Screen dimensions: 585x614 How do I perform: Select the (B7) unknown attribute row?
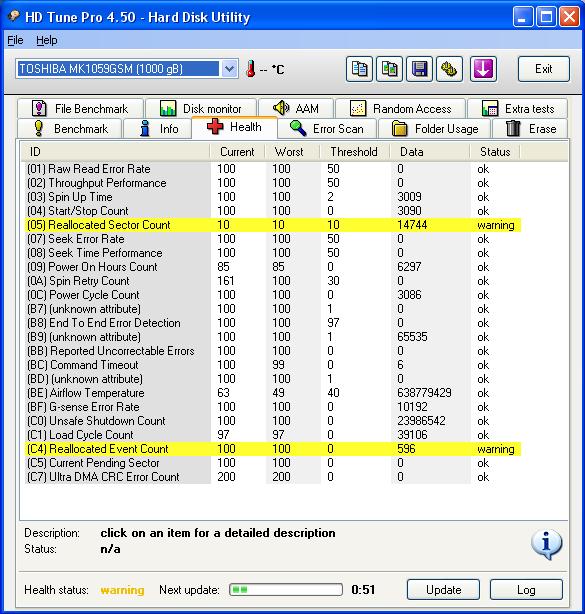[x=273, y=309]
